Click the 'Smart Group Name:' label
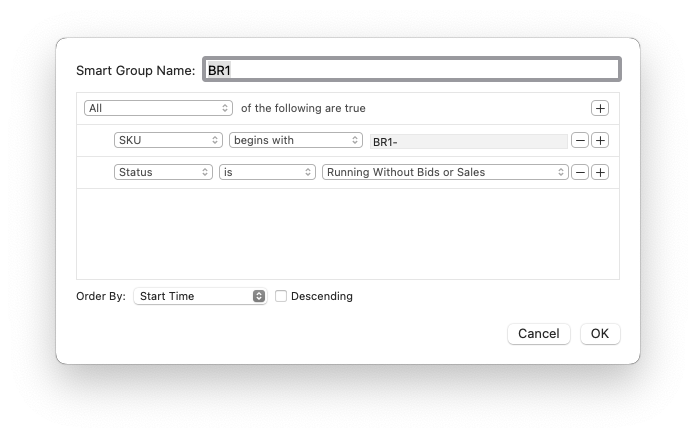This screenshot has width=696, height=438. 135,71
